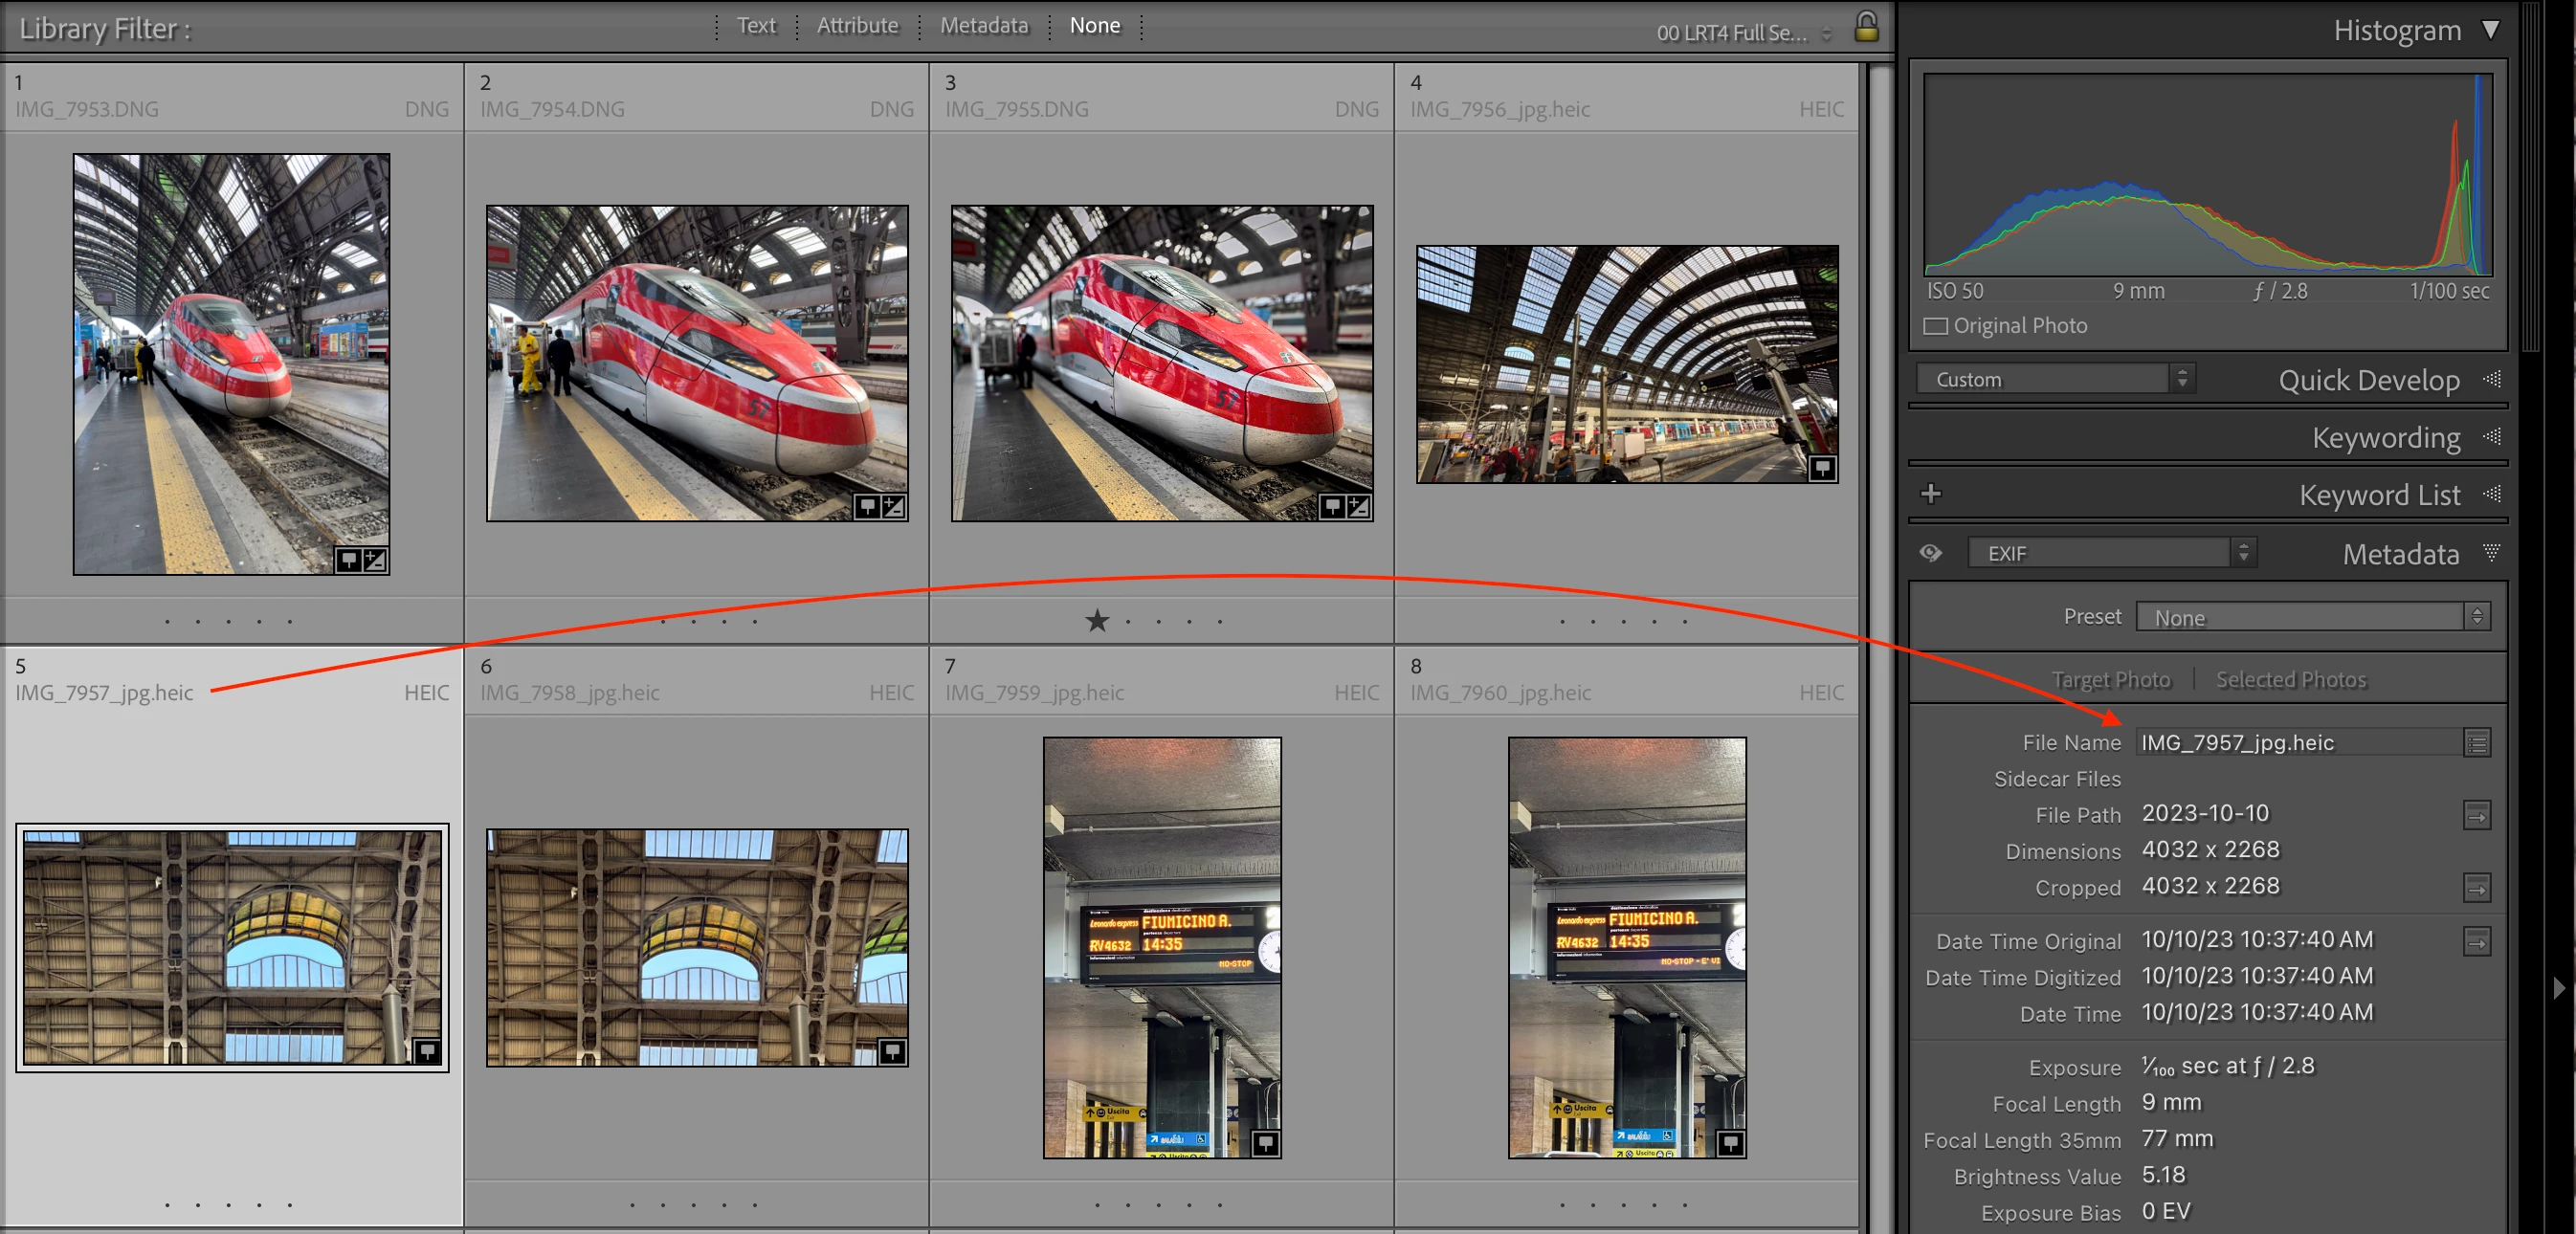This screenshot has width=2576, height=1234.
Task: Click the develop adjustments badge on IMG_7953.DNG
Action: click(x=375, y=560)
